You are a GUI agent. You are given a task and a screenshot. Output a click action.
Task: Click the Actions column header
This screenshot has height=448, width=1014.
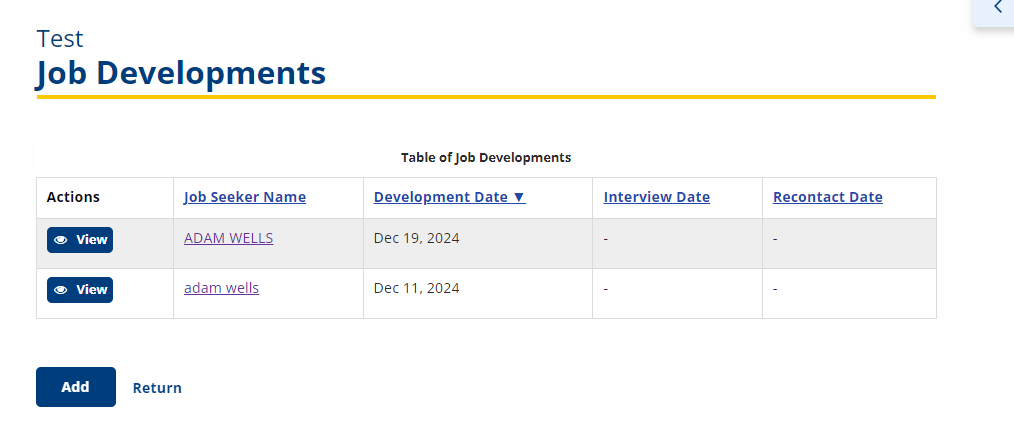[73, 197]
